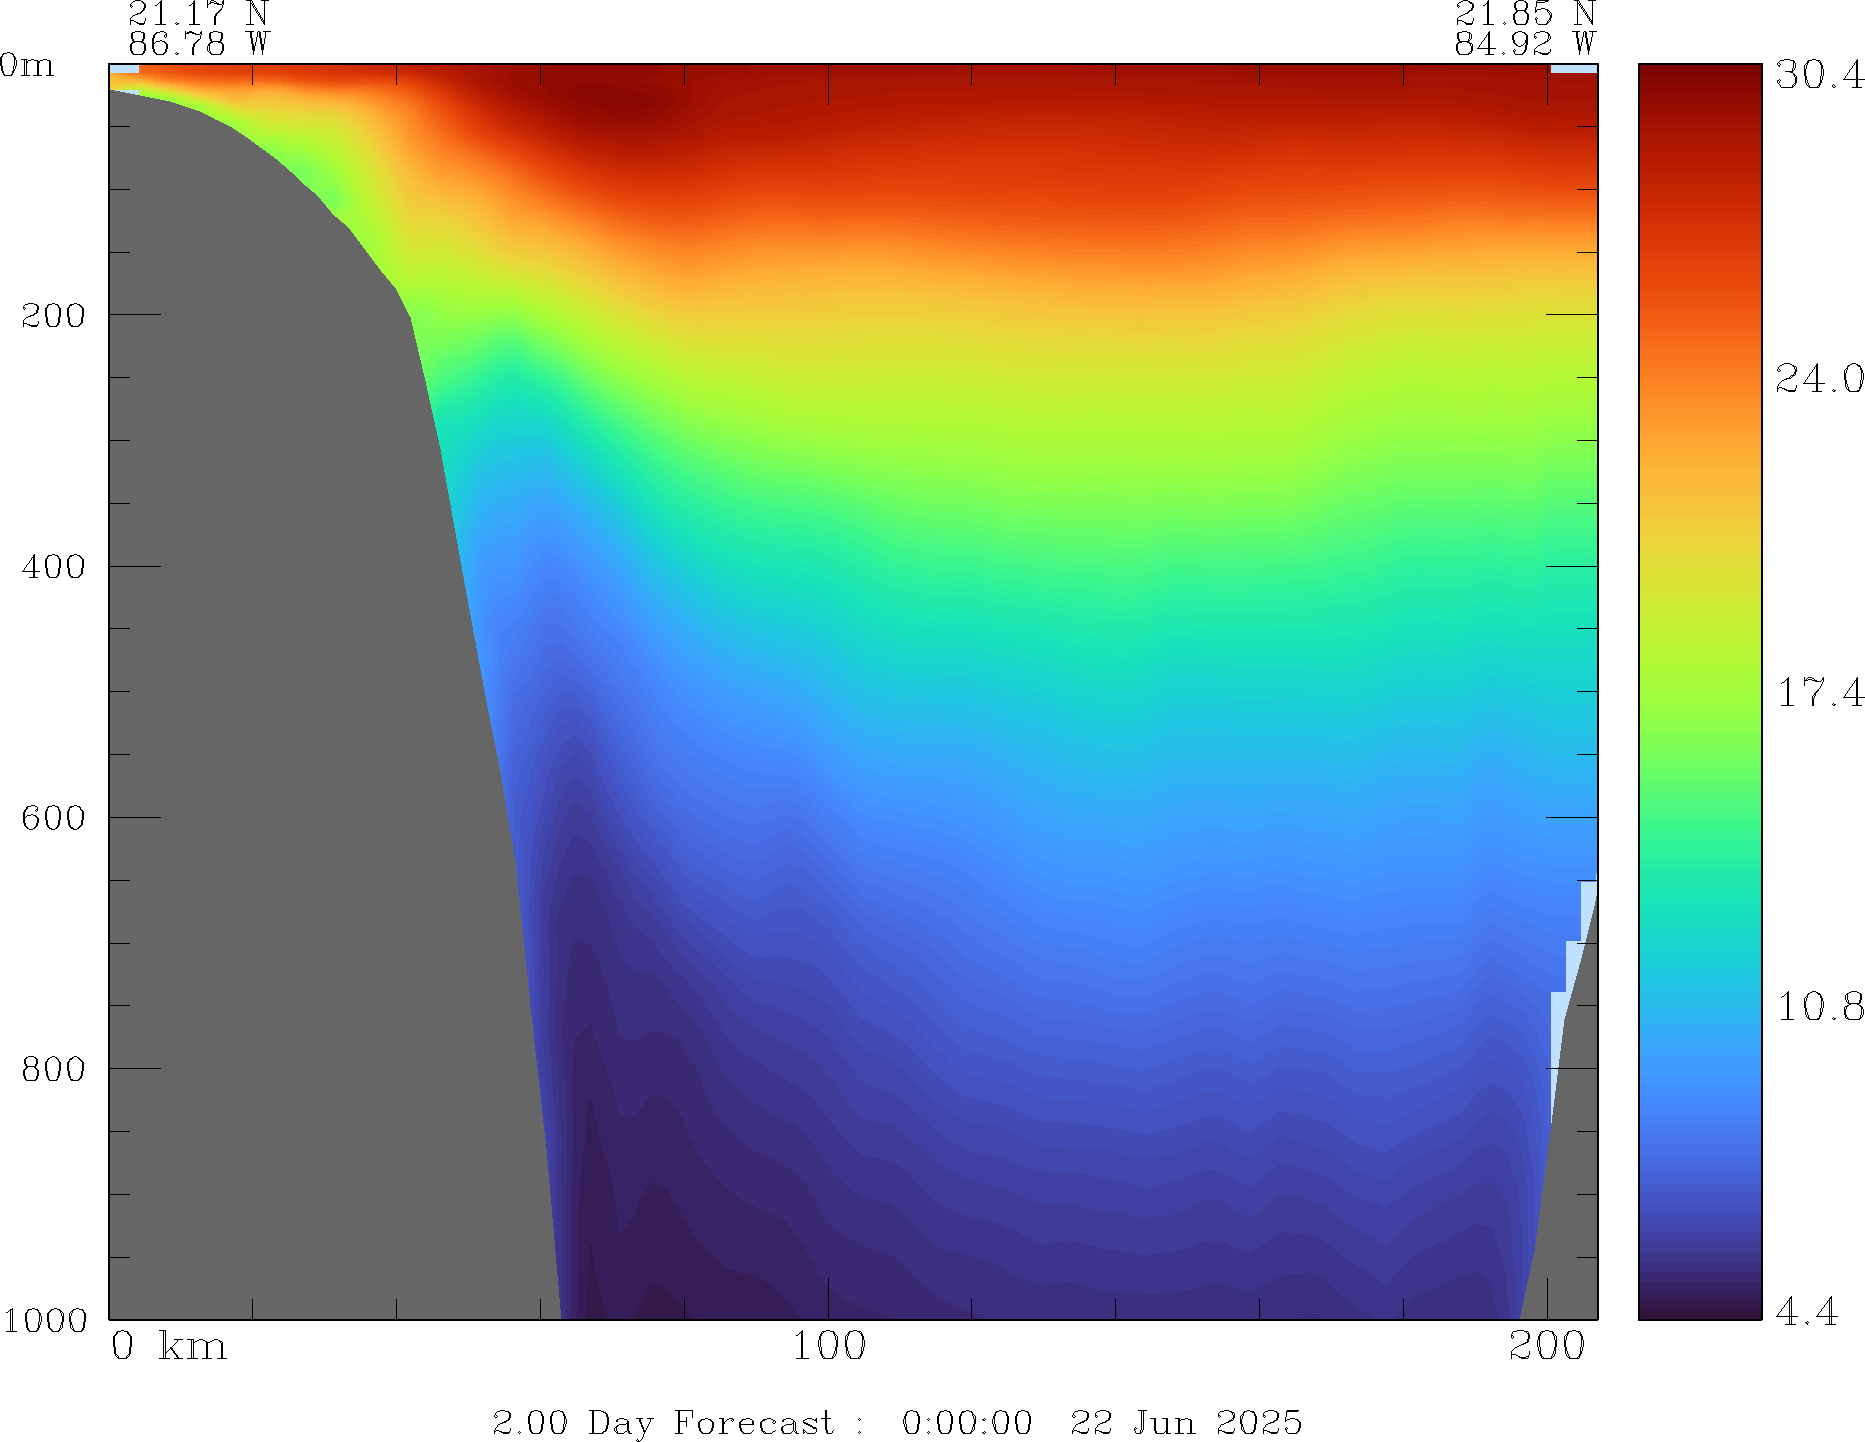Image resolution: width=1865 pixels, height=1442 pixels.
Task: Click the 0m surface depth label
Action: point(27,66)
